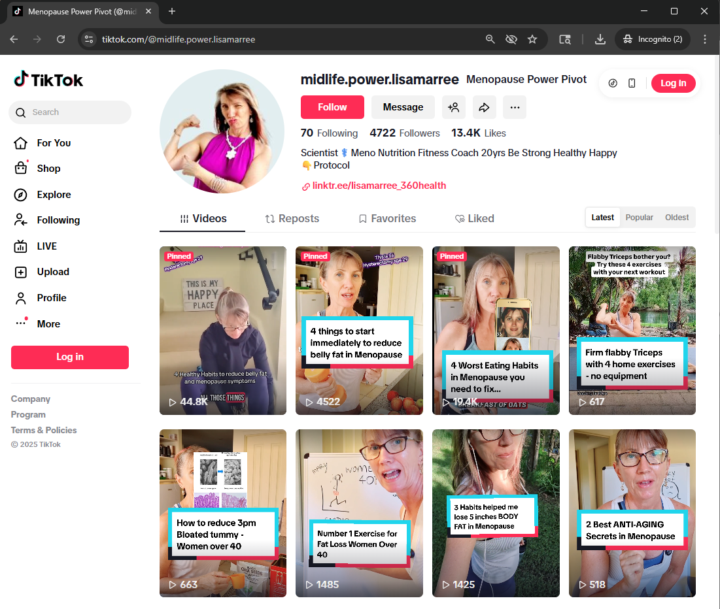The image size is (720, 609).
Task: Click the red Log in sidebar button
Action: (x=70, y=357)
